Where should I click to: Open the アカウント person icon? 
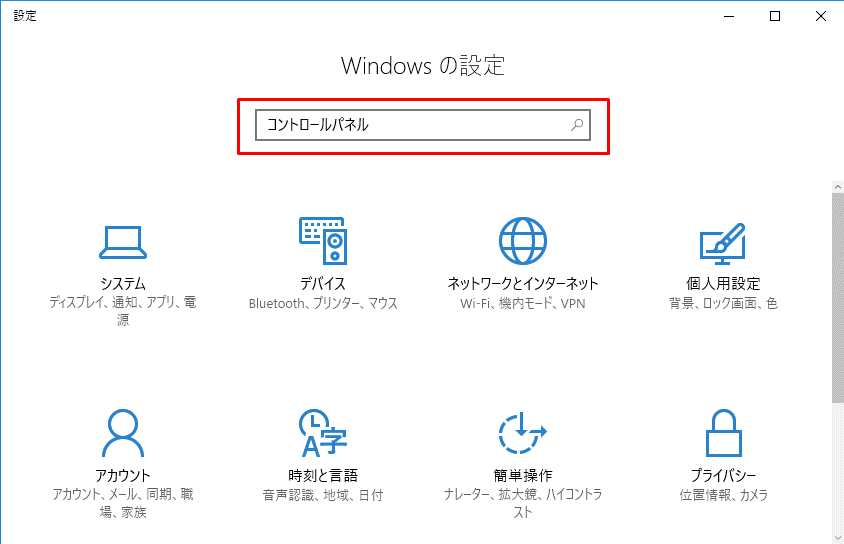tap(123, 433)
